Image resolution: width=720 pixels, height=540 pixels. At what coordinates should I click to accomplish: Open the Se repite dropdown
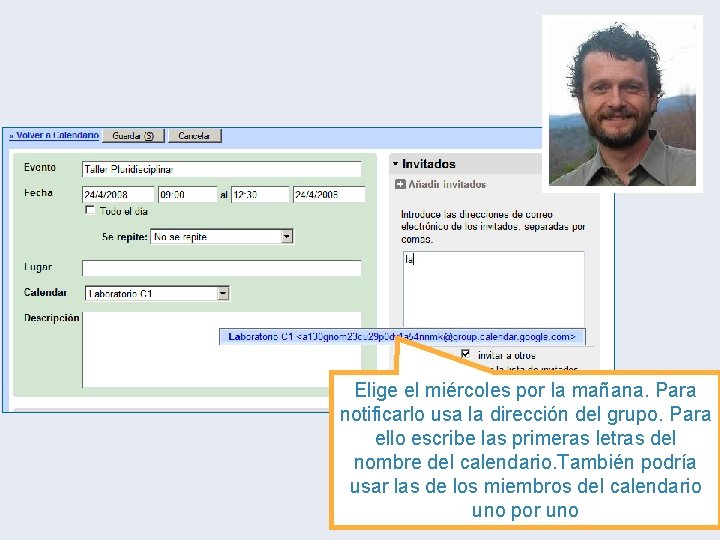tap(222, 236)
